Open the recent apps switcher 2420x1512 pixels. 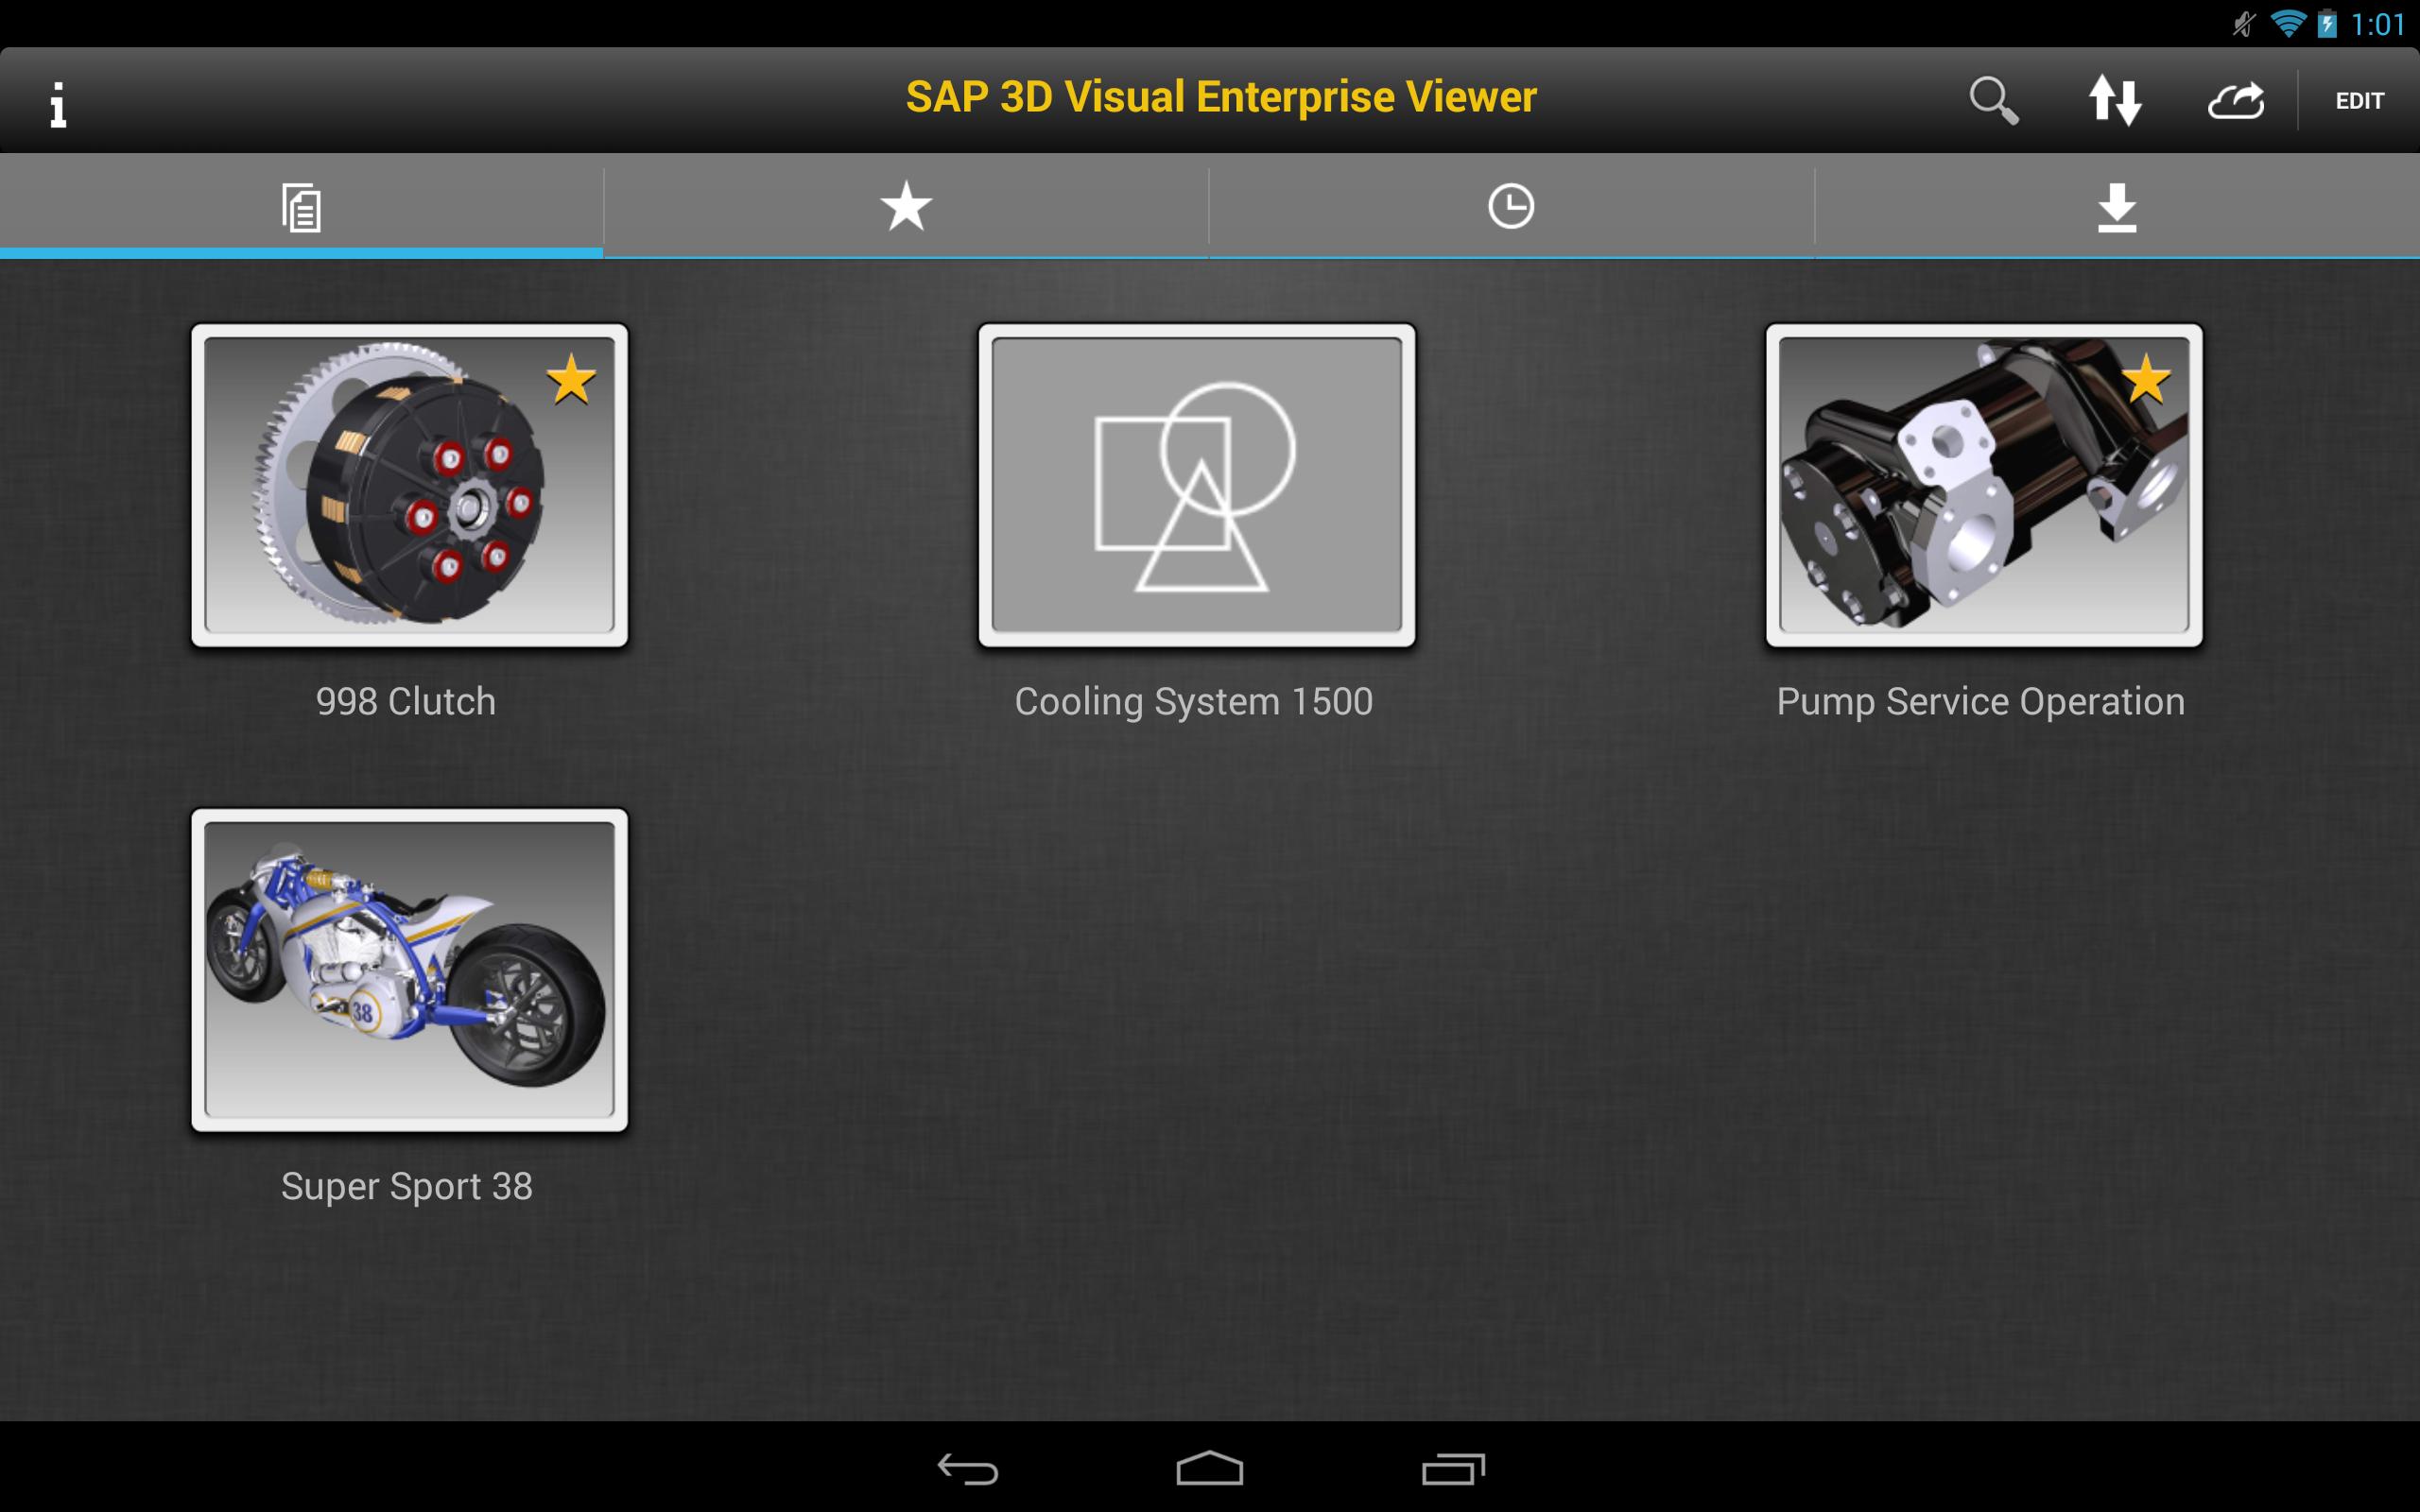(1455, 1470)
